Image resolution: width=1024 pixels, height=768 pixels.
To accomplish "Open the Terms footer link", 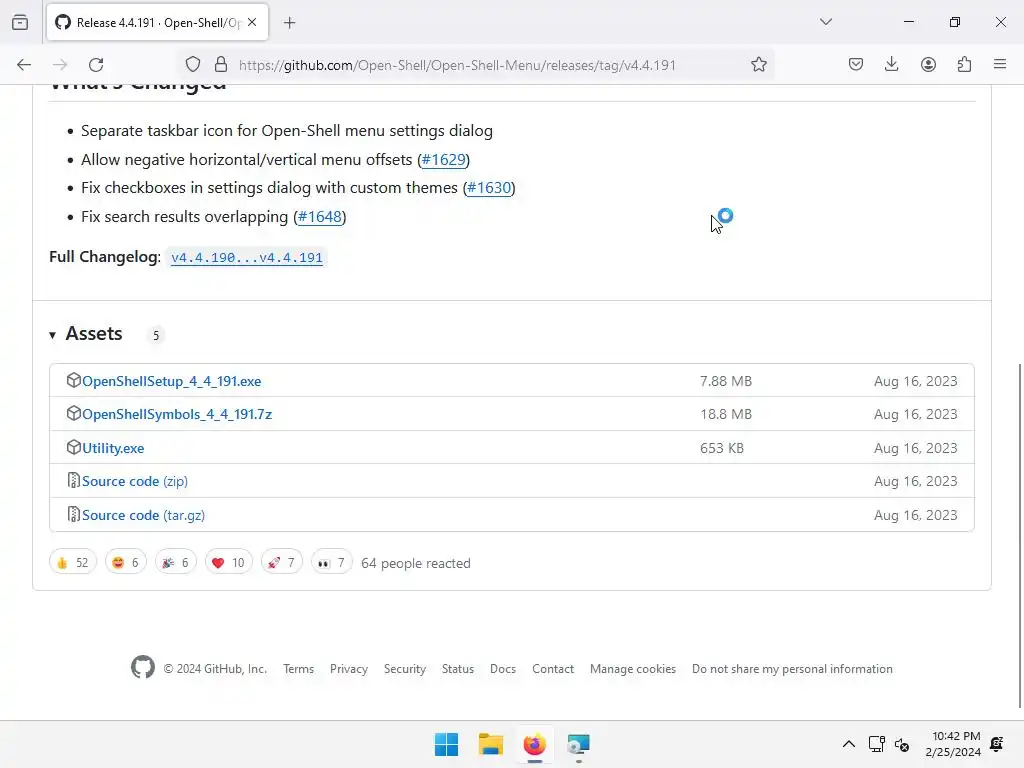I will (298, 669).
